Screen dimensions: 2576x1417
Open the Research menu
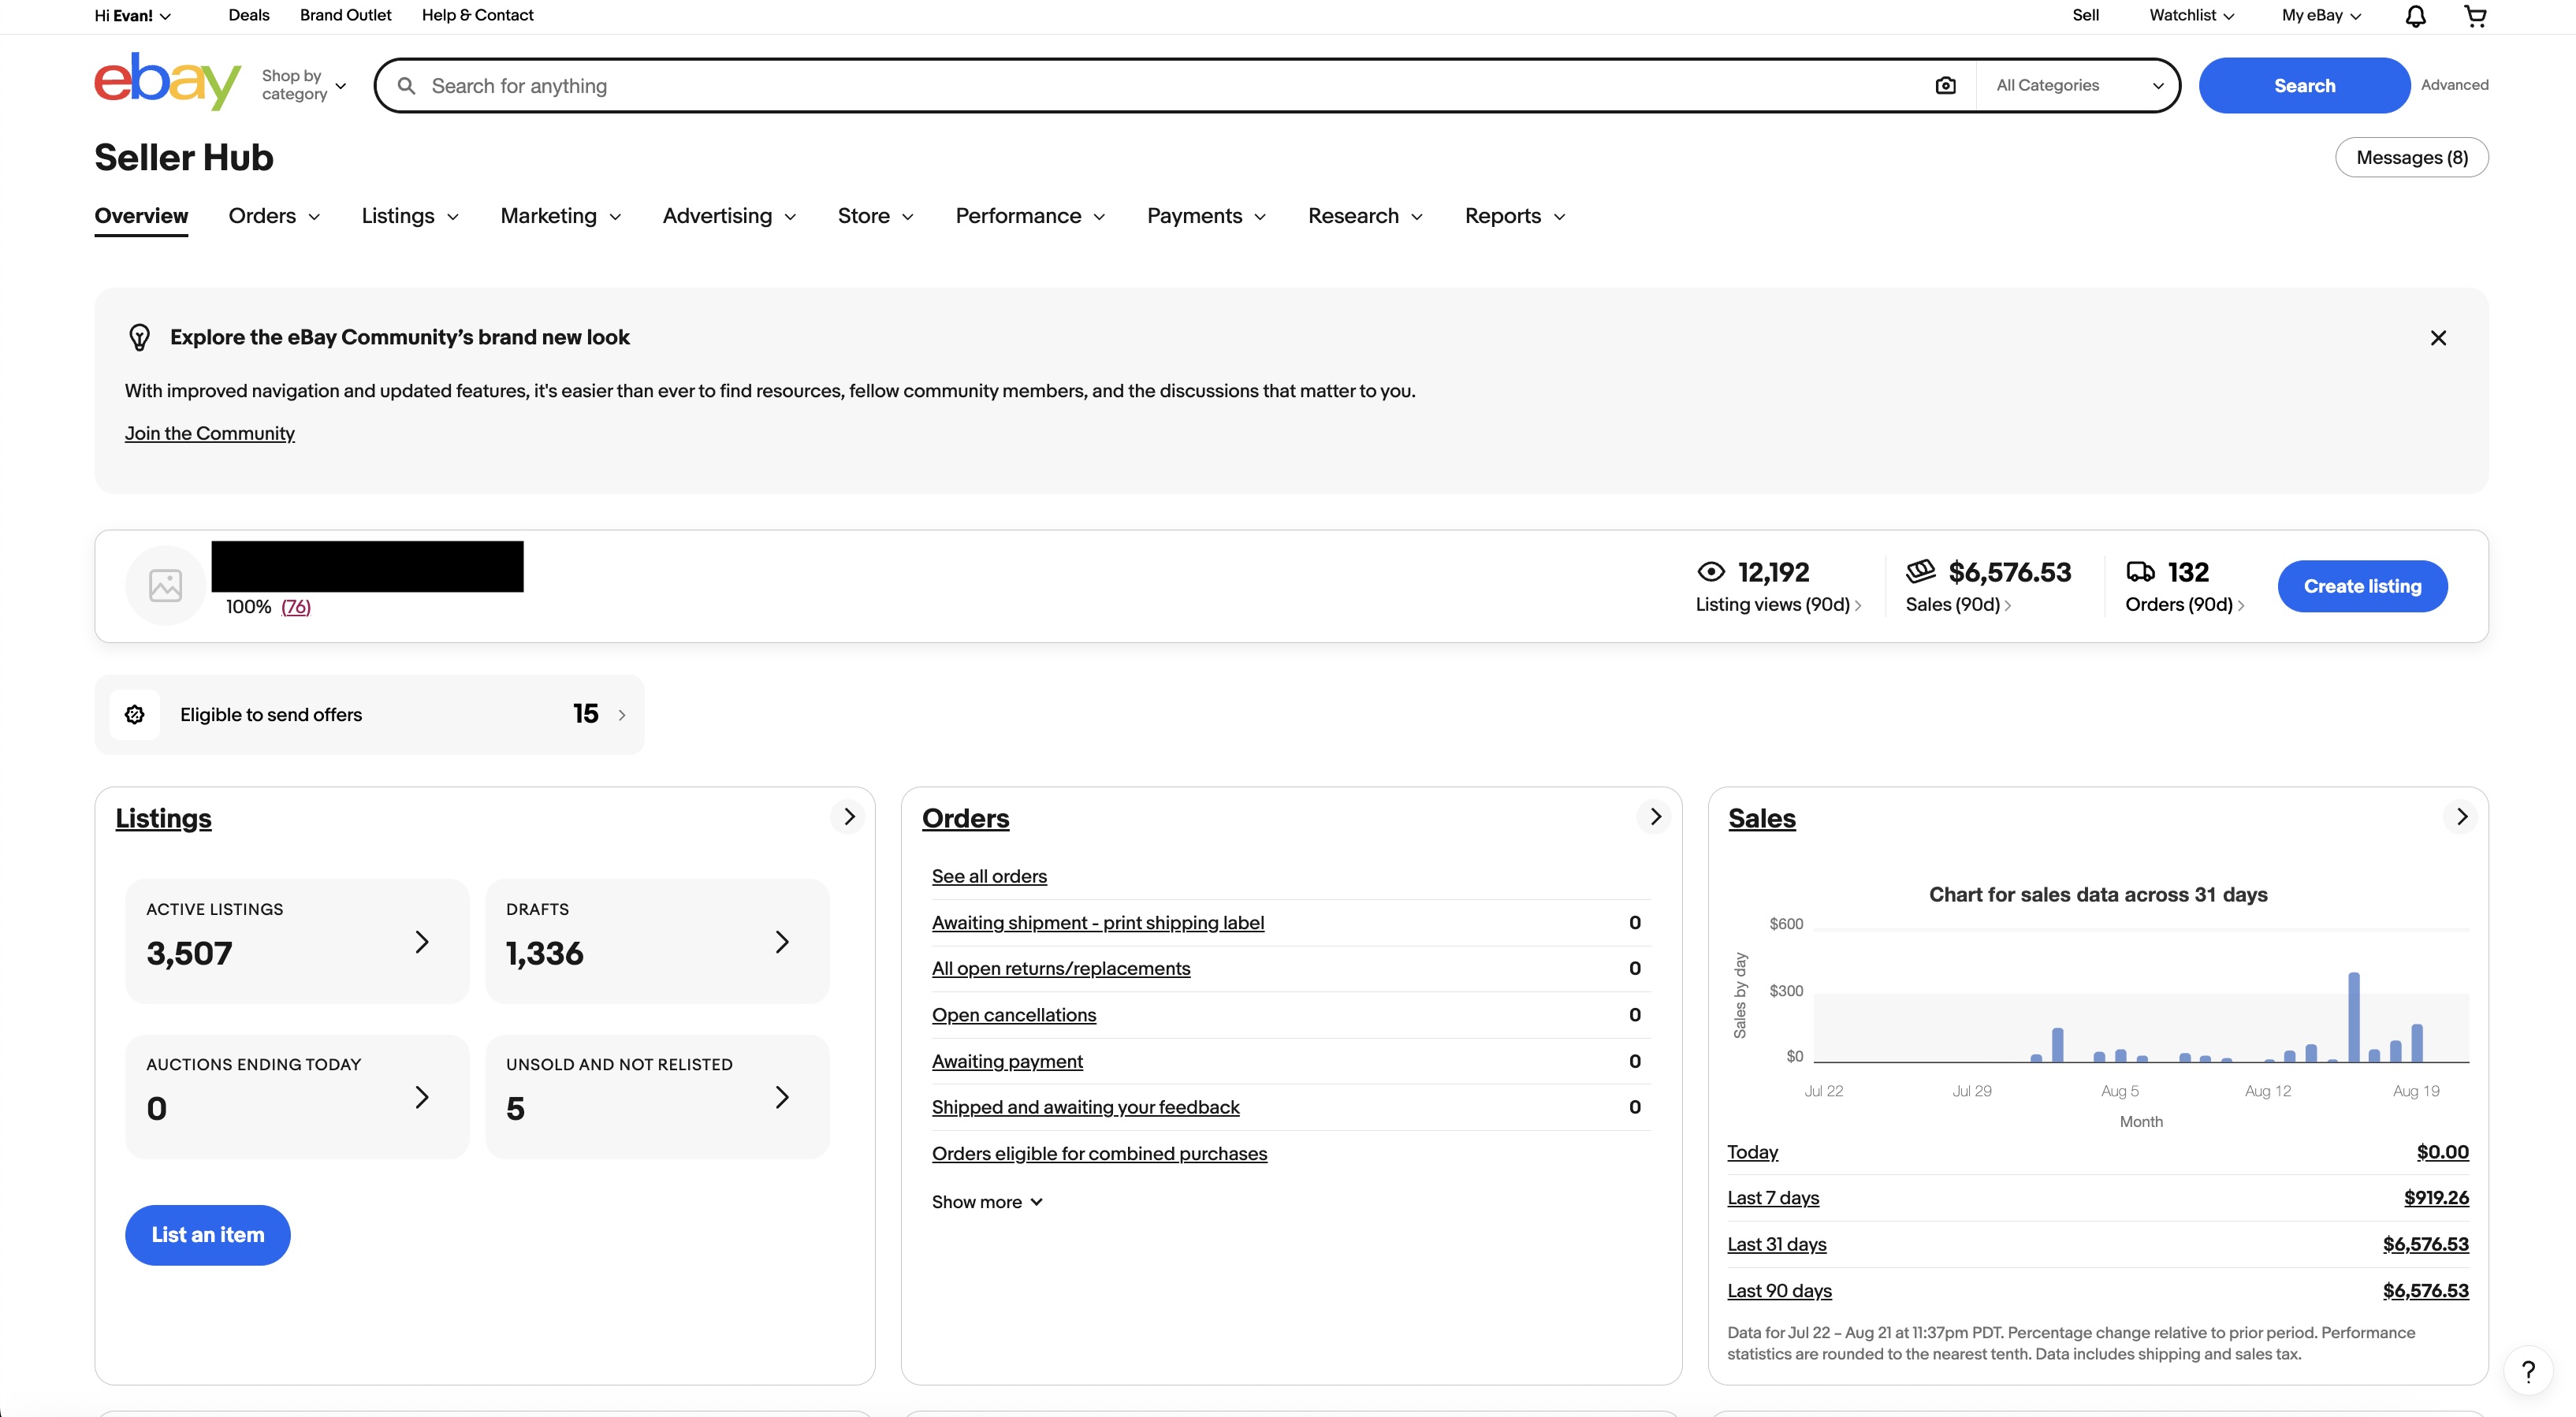[1365, 216]
